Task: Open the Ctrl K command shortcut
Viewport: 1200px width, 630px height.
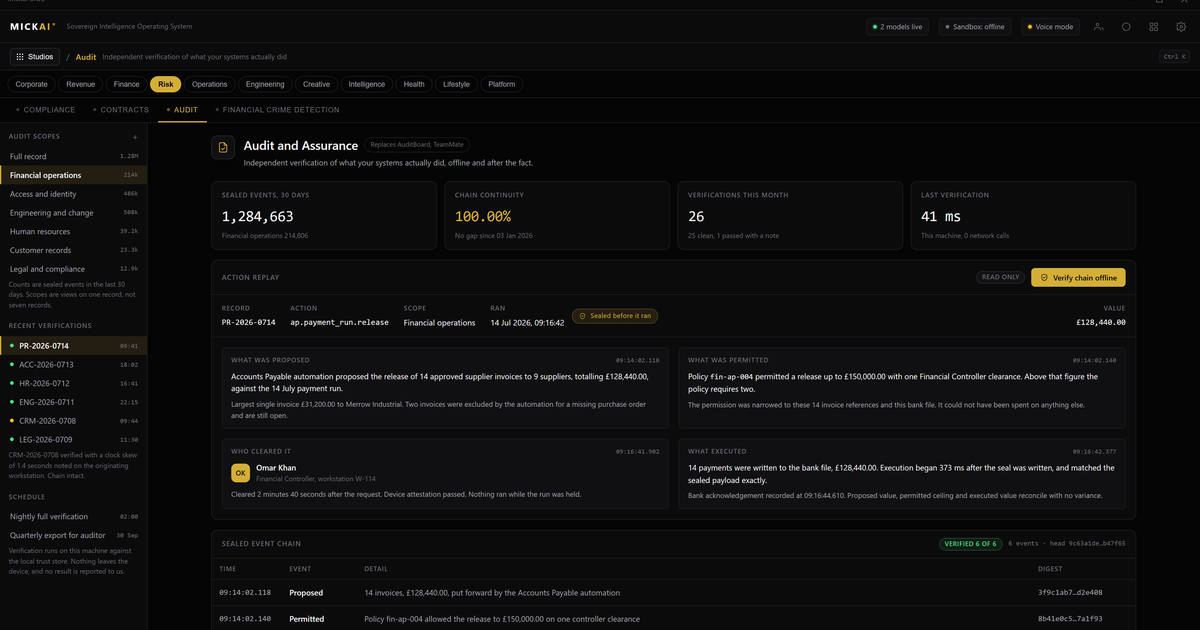Action: 1174,57
